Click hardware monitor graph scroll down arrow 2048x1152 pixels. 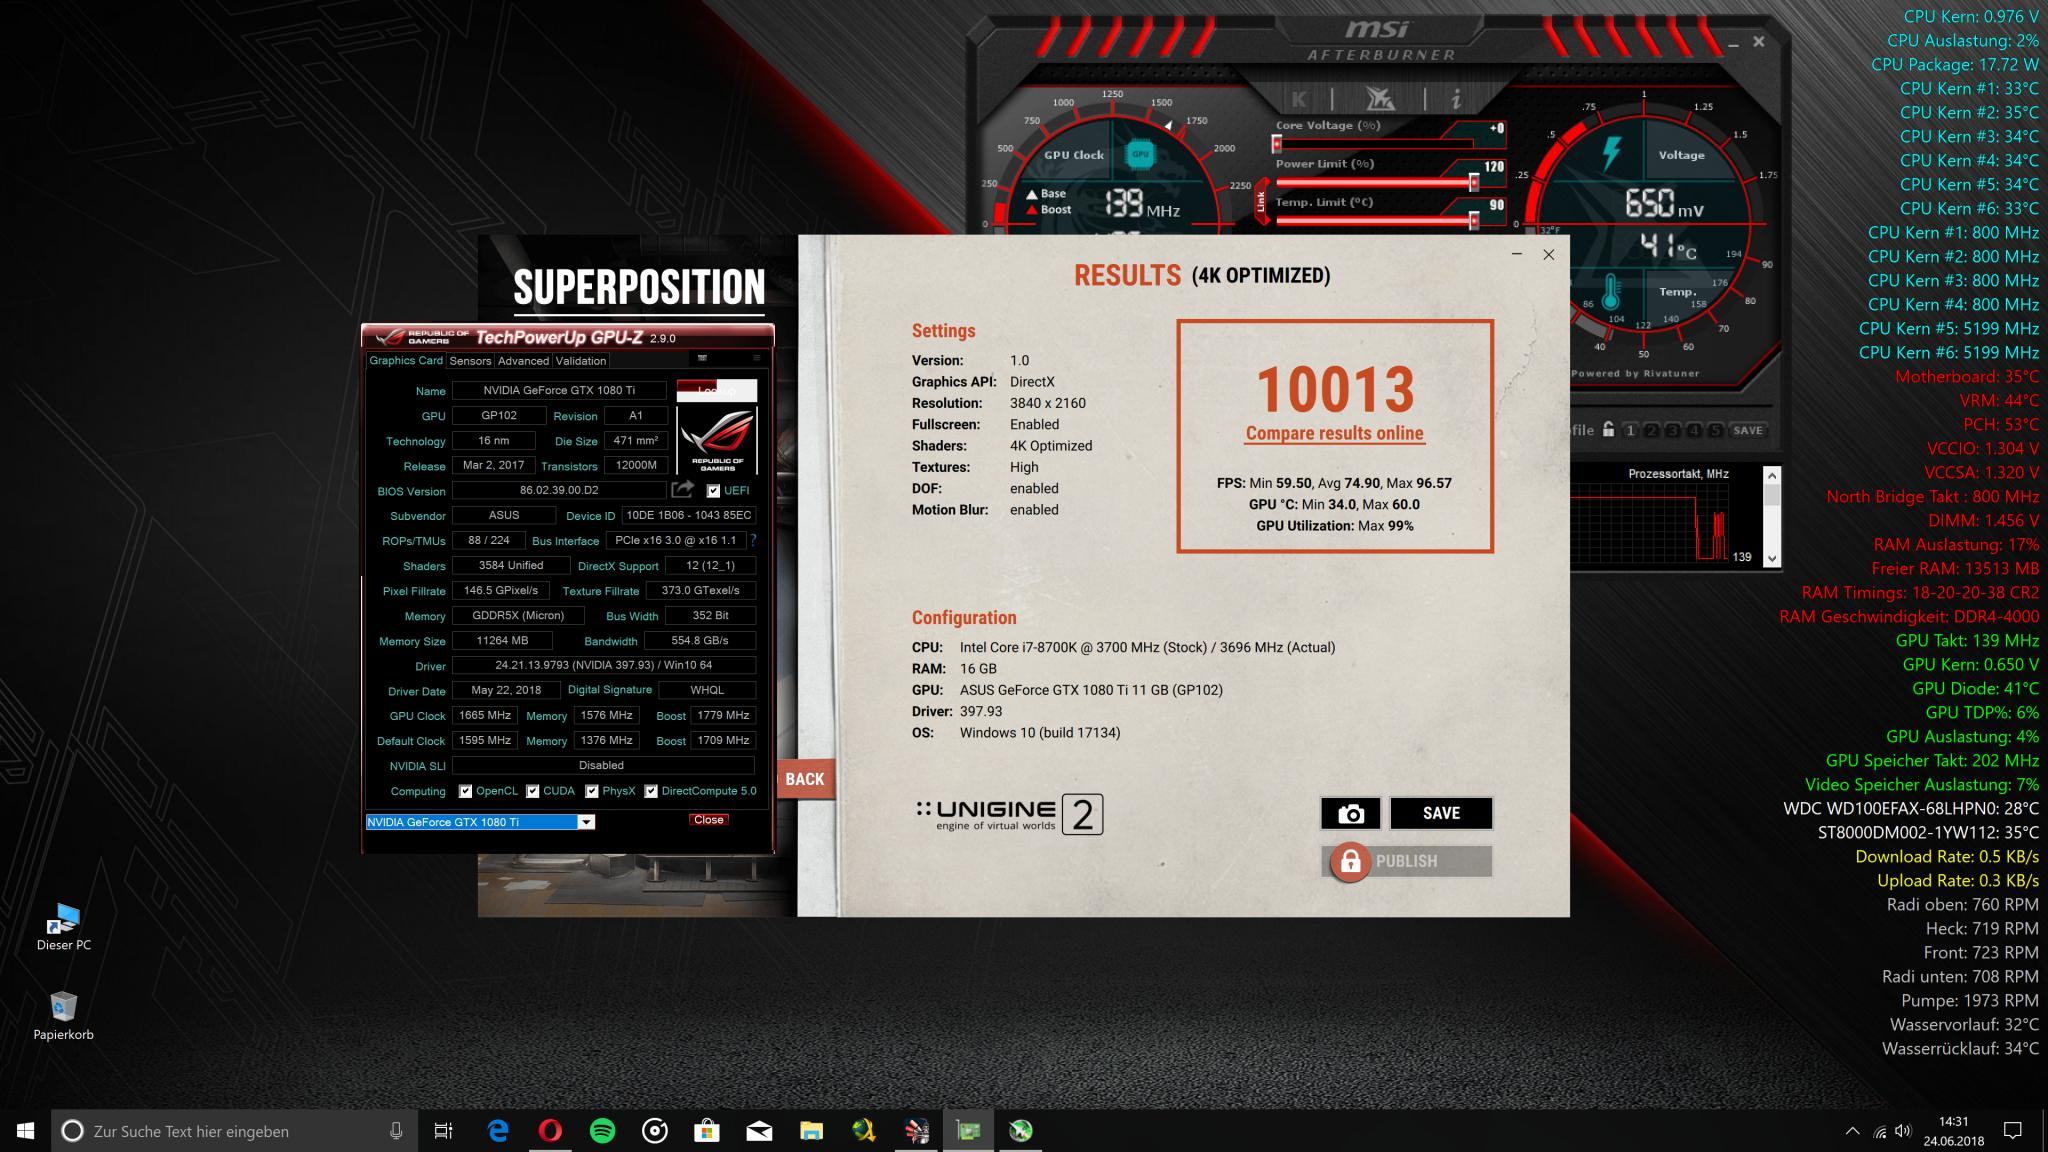tap(1772, 559)
